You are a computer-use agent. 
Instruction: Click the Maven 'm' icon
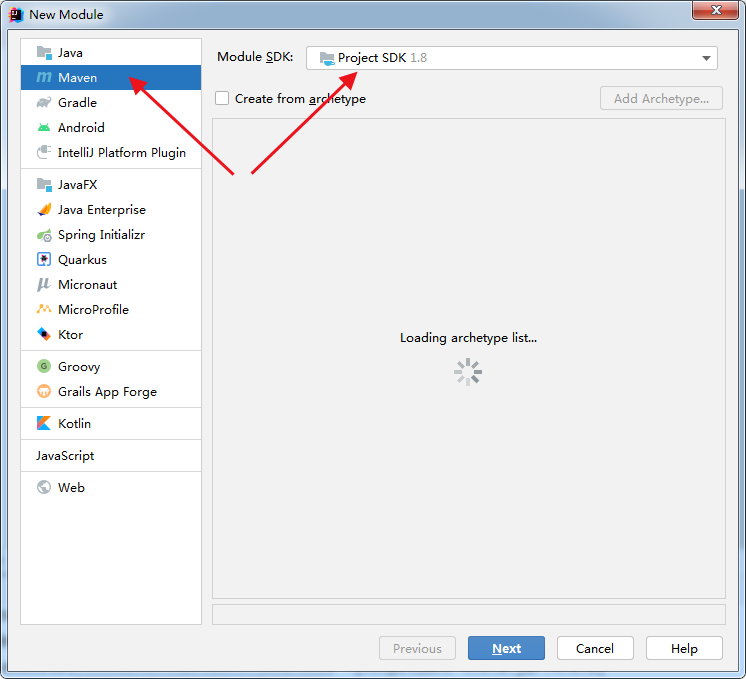tap(44, 77)
